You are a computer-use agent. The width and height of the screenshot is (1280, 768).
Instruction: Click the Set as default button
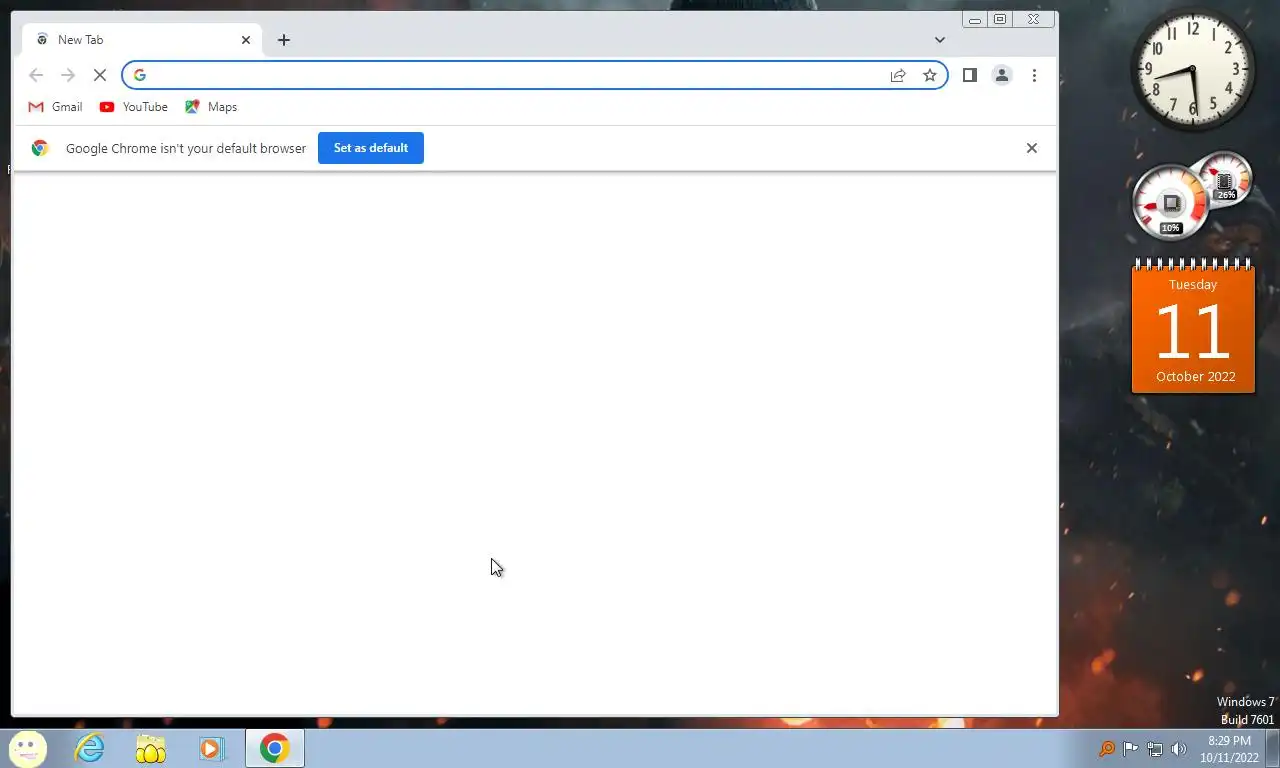[x=371, y=148]
